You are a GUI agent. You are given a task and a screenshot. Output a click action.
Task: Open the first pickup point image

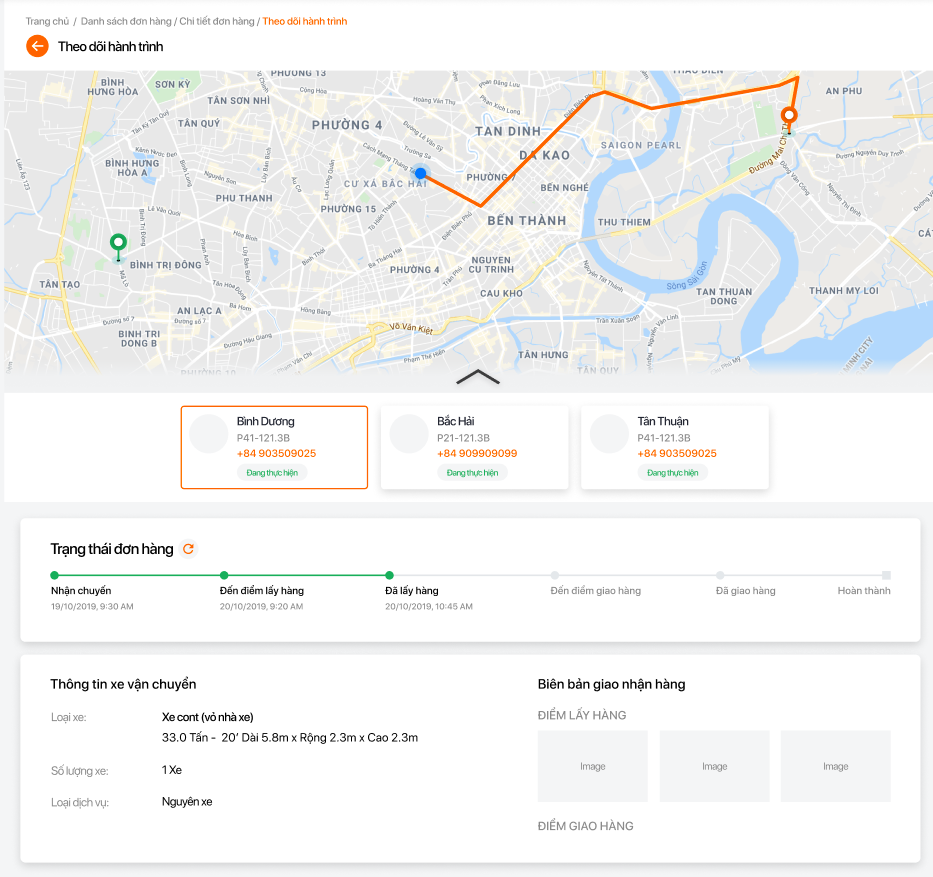click(593, 766)
